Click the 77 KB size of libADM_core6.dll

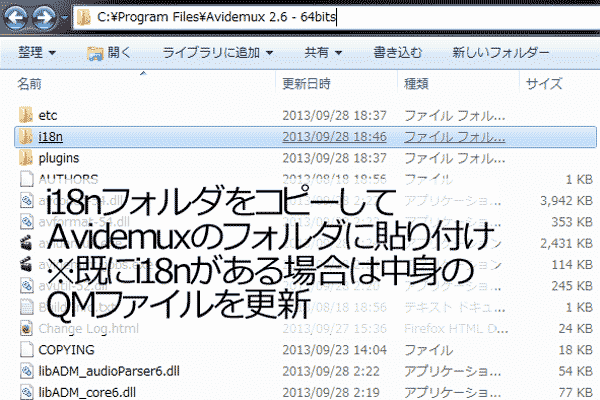[x=576, y=392]
